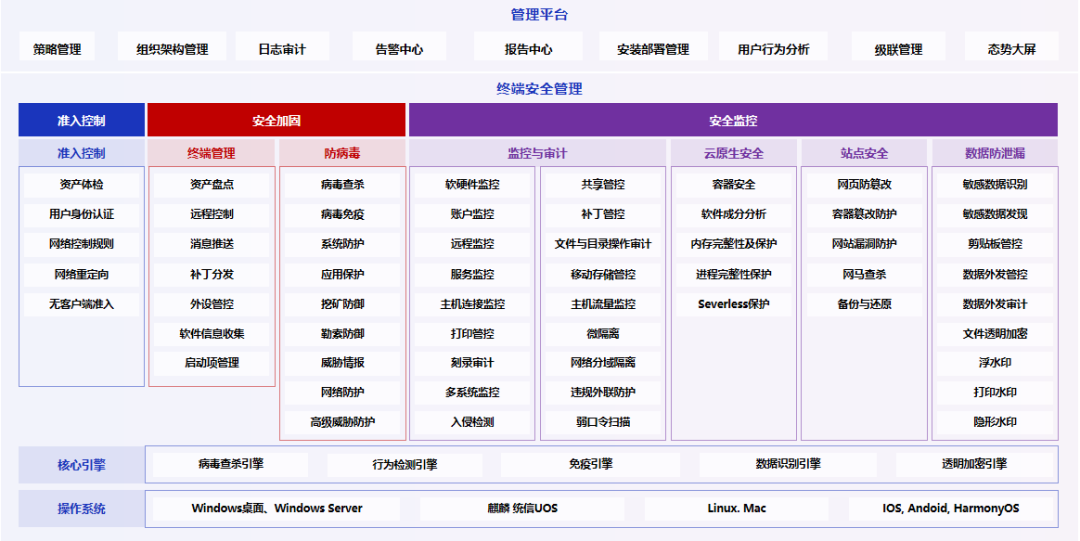Click 网页防篡改 under 站点安全

[x=864, y=185]
